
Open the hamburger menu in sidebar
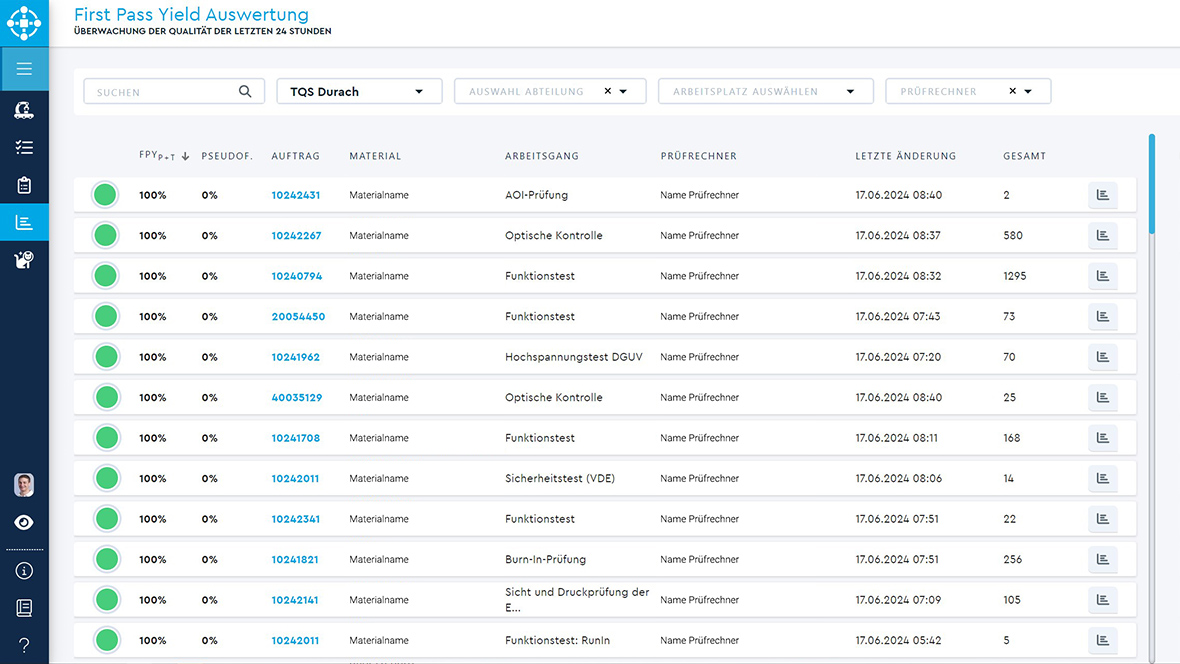coord(24,69)
